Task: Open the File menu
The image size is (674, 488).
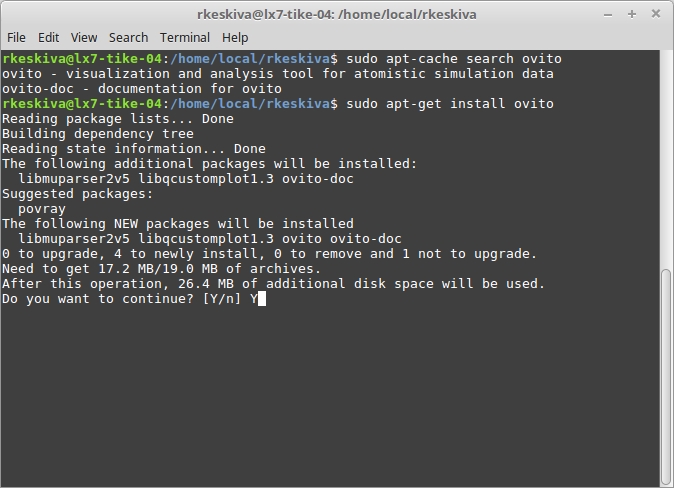Action: 16,38
